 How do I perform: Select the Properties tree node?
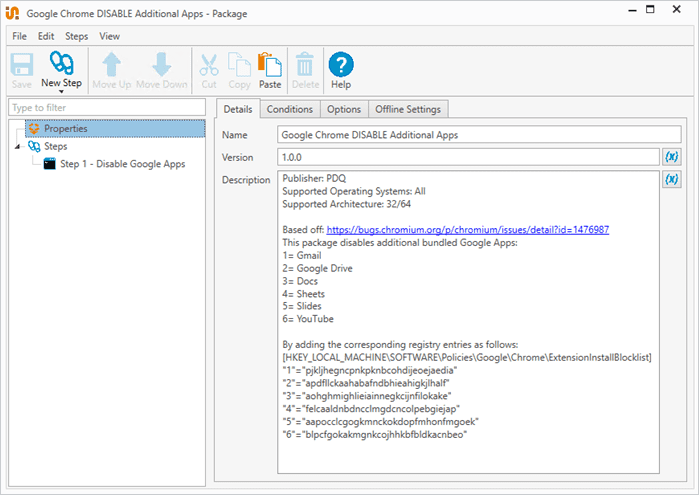click(x=115, y=128)
